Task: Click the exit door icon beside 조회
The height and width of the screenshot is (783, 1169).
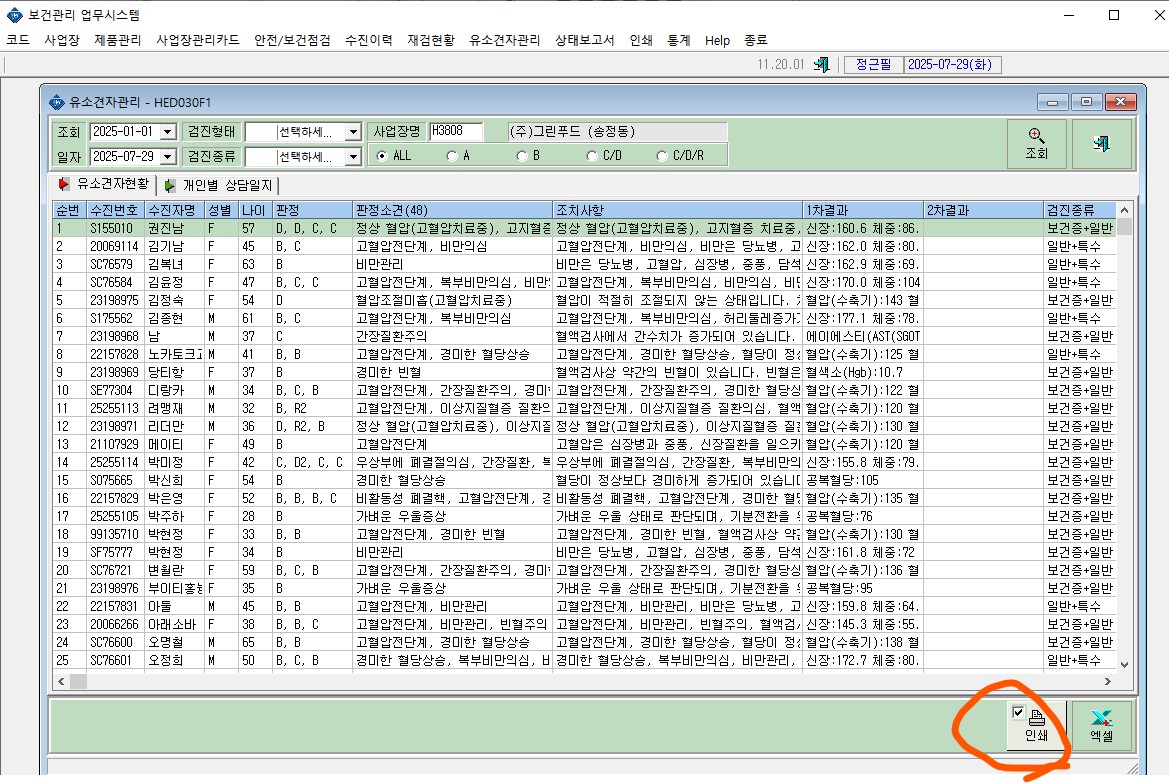Action: click(1102, 143)
